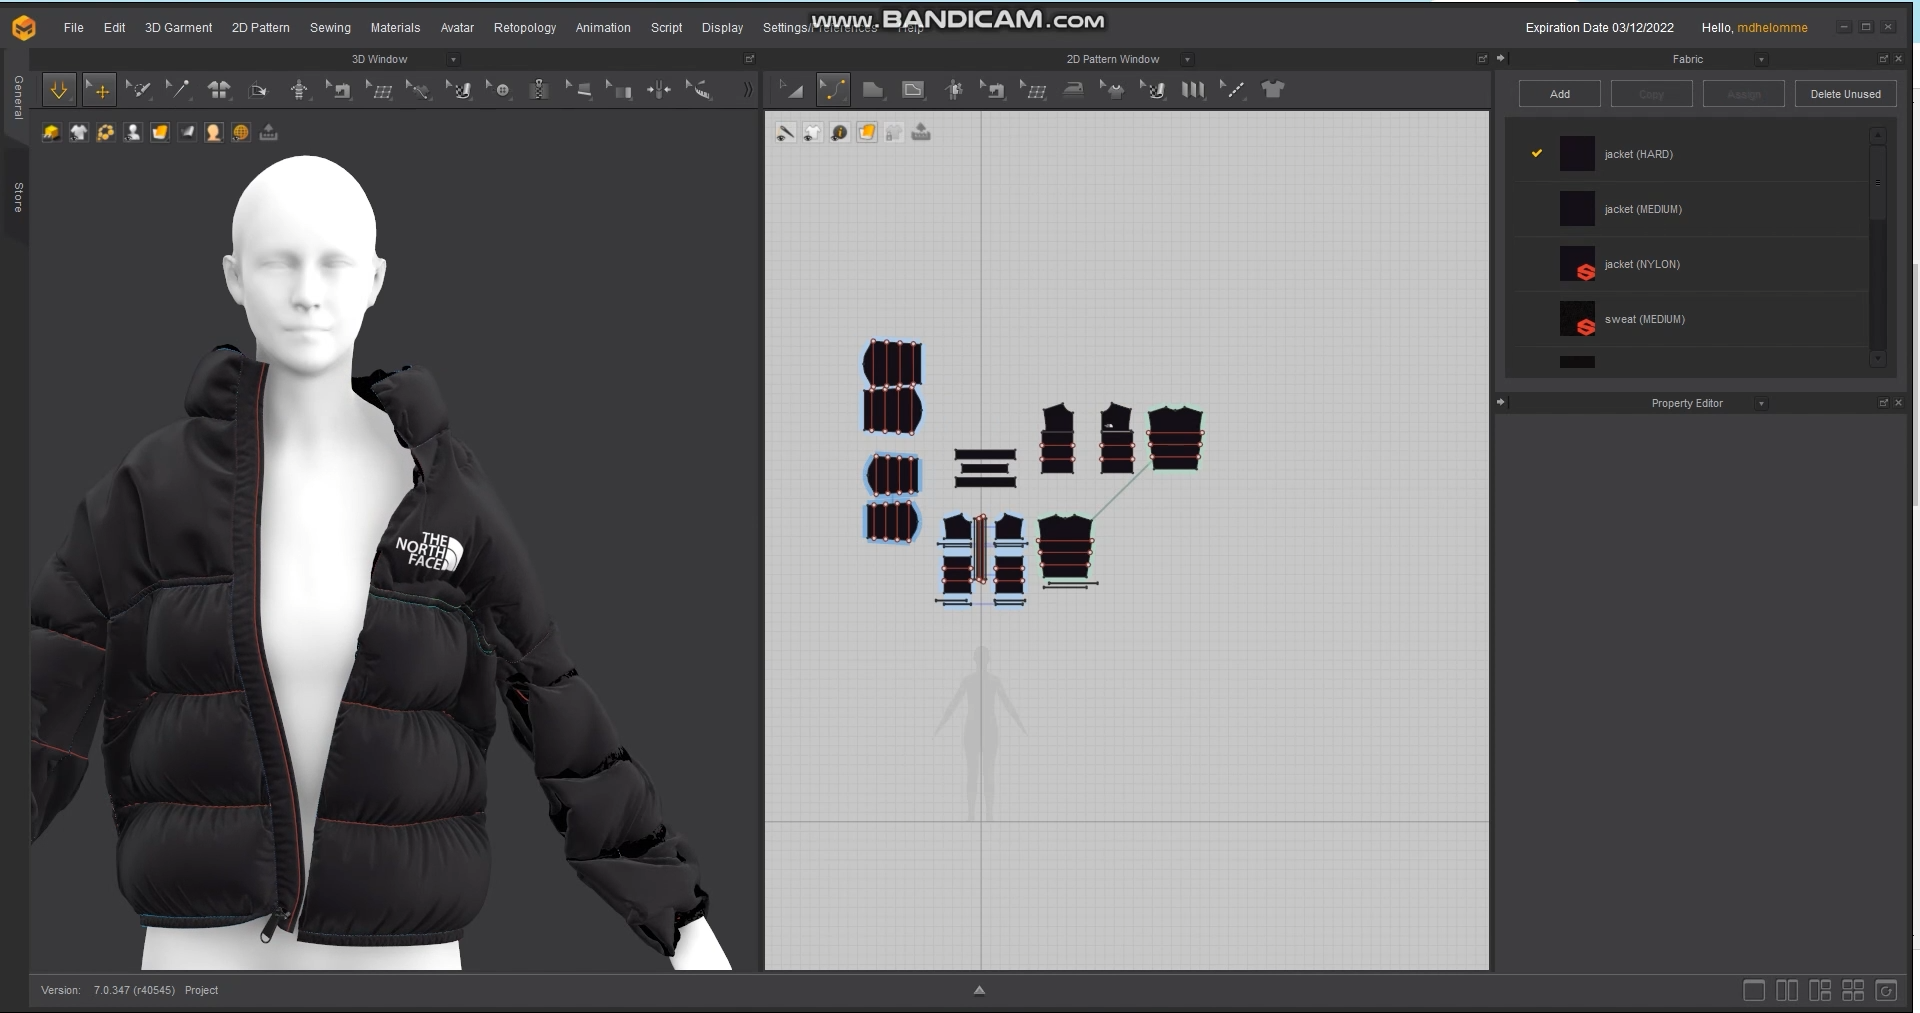Open the Avatar menu
The height and width of the screenshot is (1013, 1920).
click(457, 28)
